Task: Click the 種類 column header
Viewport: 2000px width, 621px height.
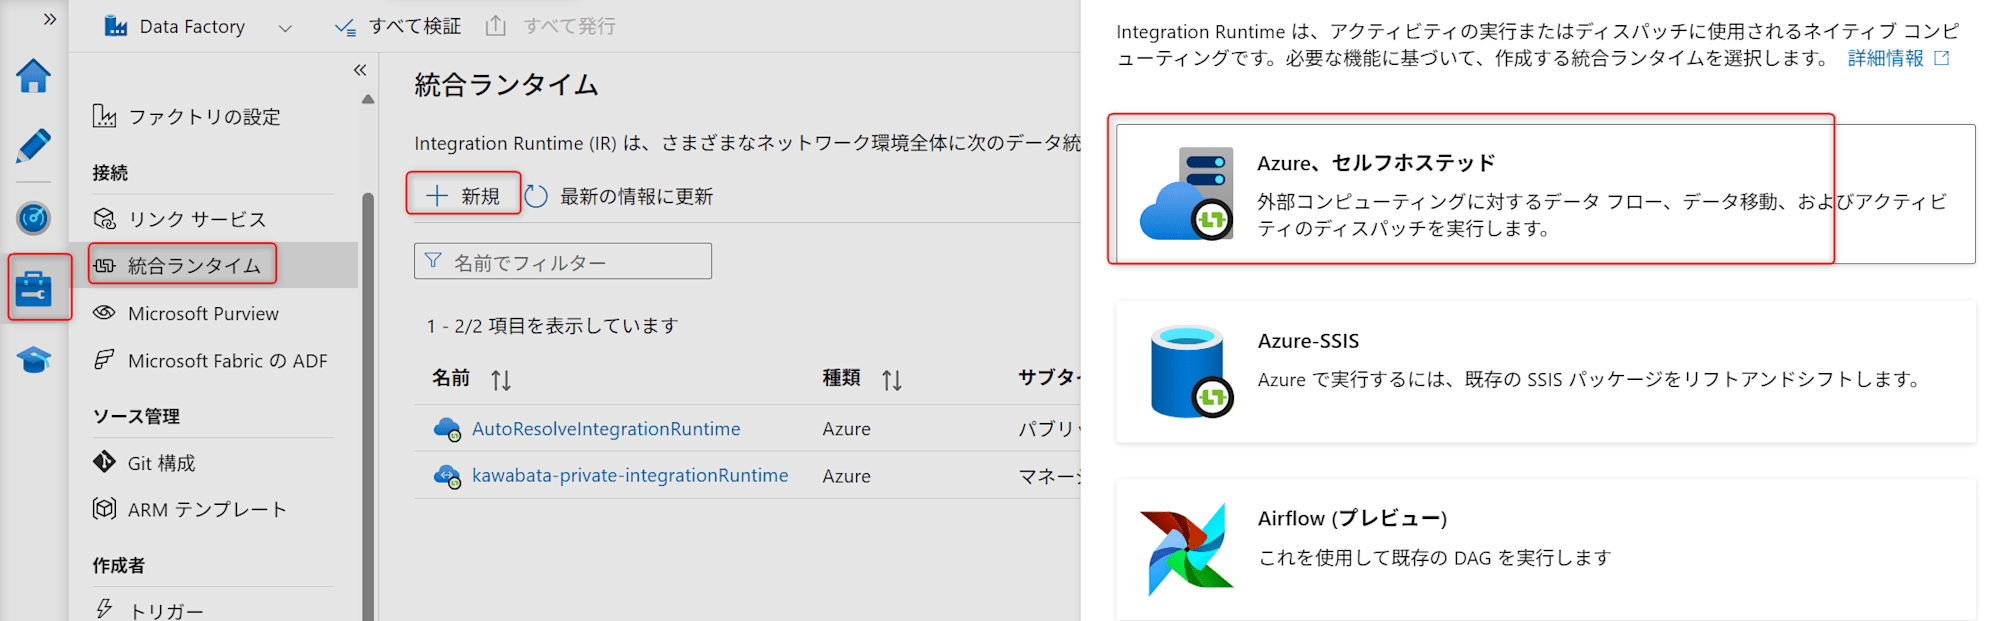Action: click(x=842, y=378)
